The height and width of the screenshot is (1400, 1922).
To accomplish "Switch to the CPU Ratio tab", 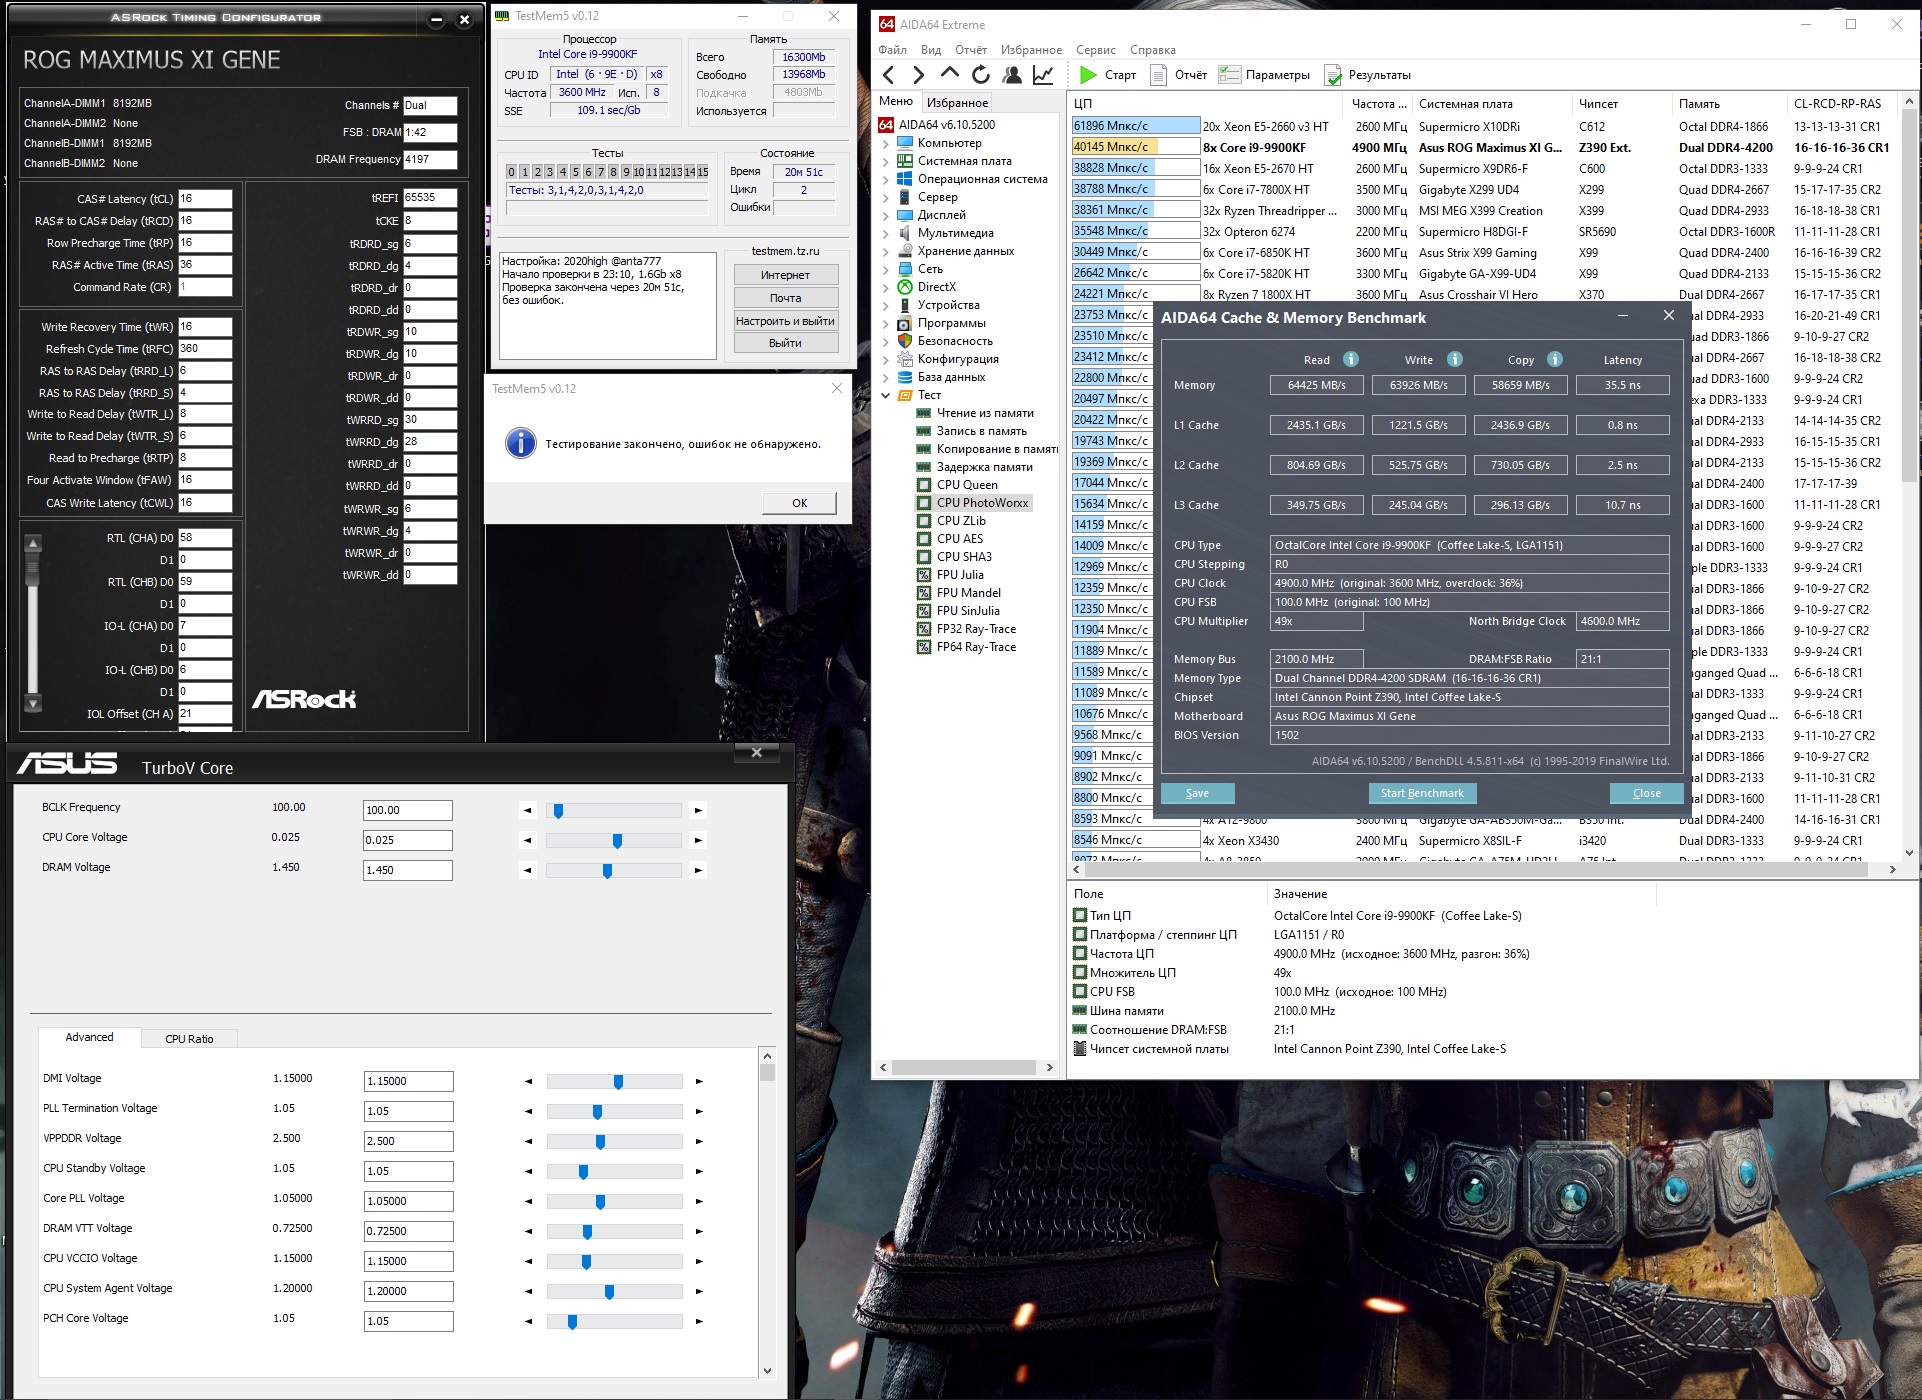I will [189, 1038].
